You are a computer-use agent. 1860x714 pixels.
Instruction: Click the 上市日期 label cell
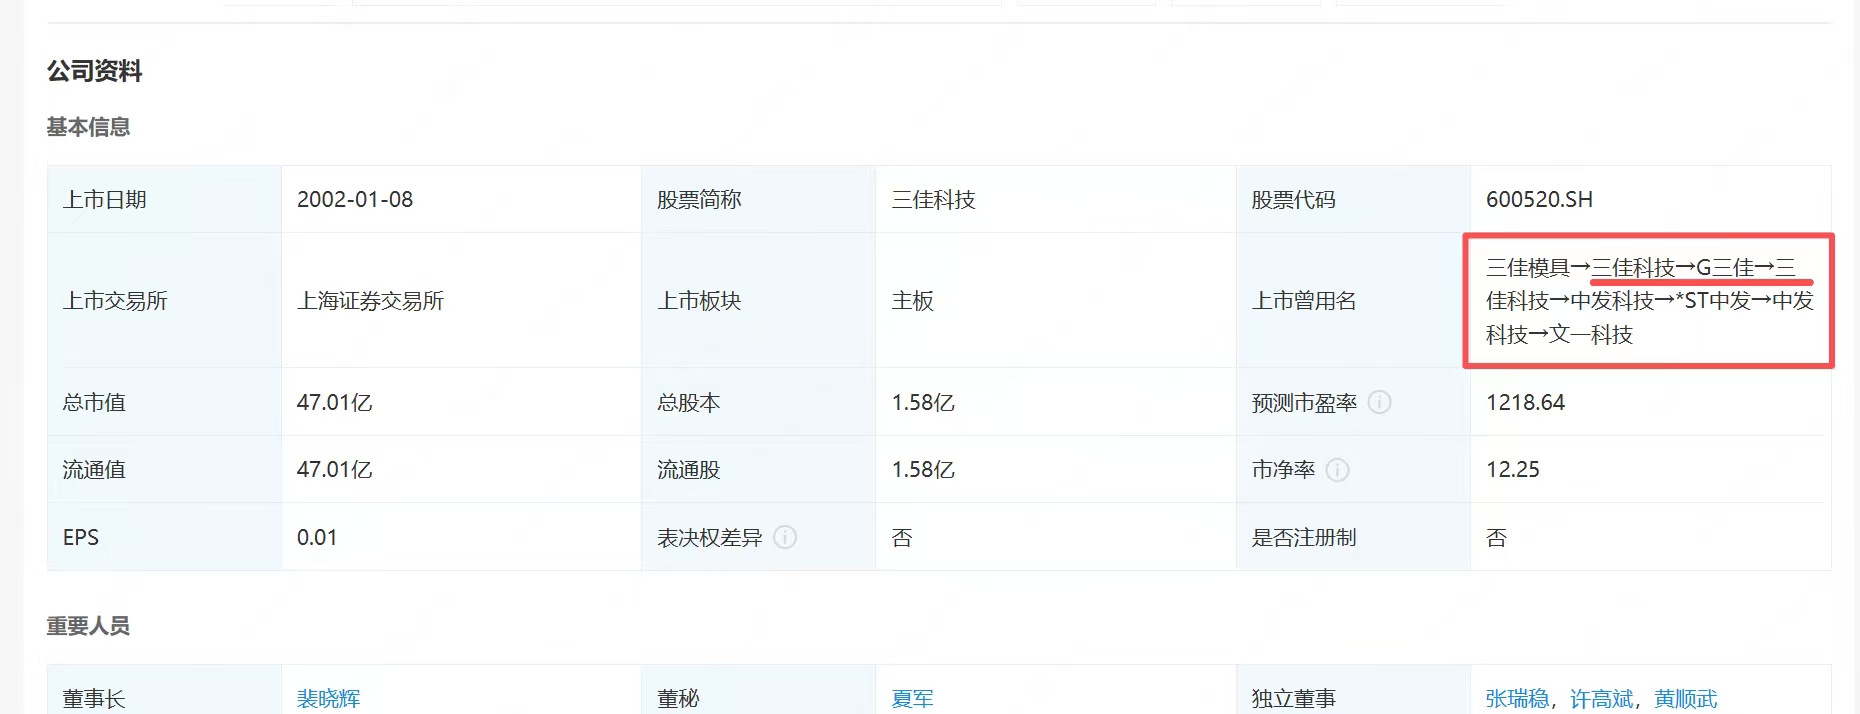164,199
